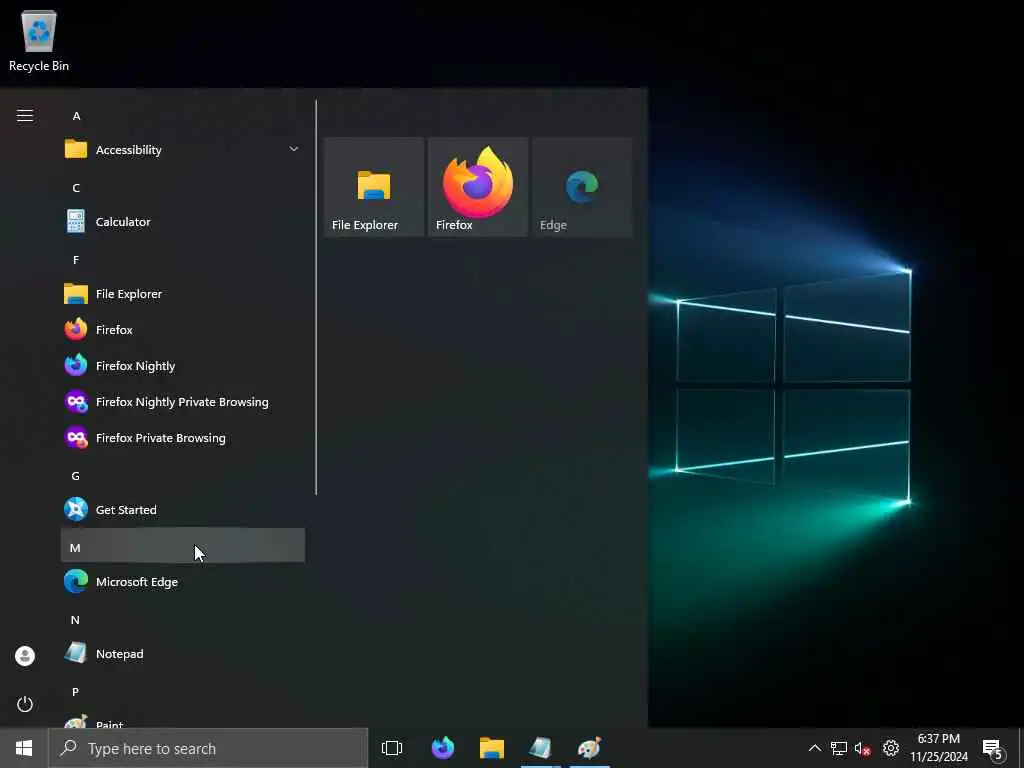Open Firefox Nightly Private Browsing
Image resolution: width=1024 pixels, height=768 pixels.
183,402
